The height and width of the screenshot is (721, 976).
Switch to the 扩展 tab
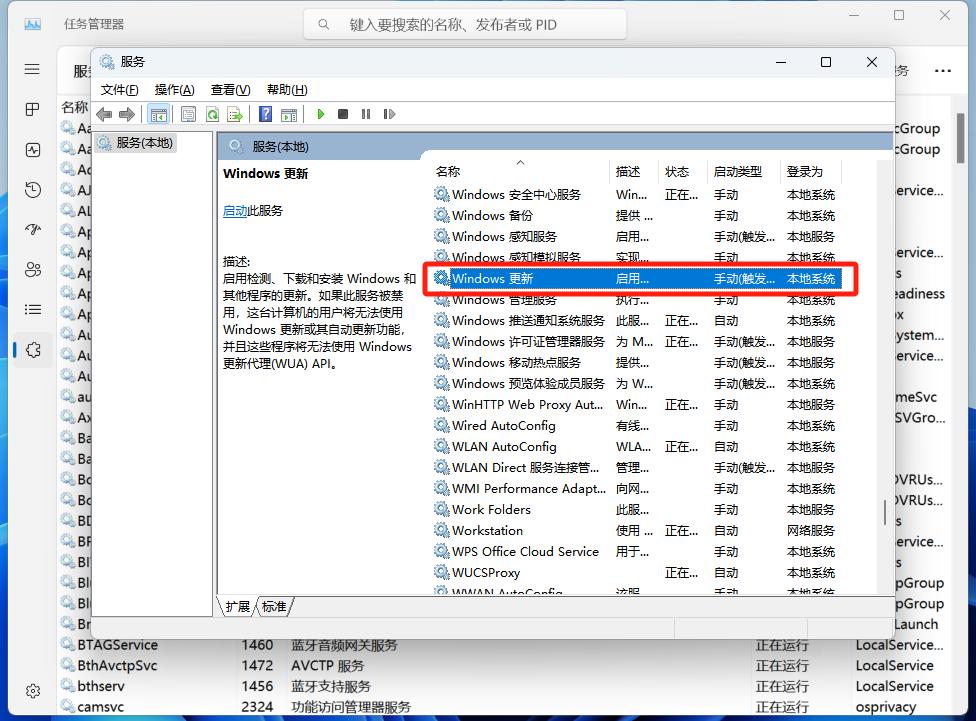point(237,606)
